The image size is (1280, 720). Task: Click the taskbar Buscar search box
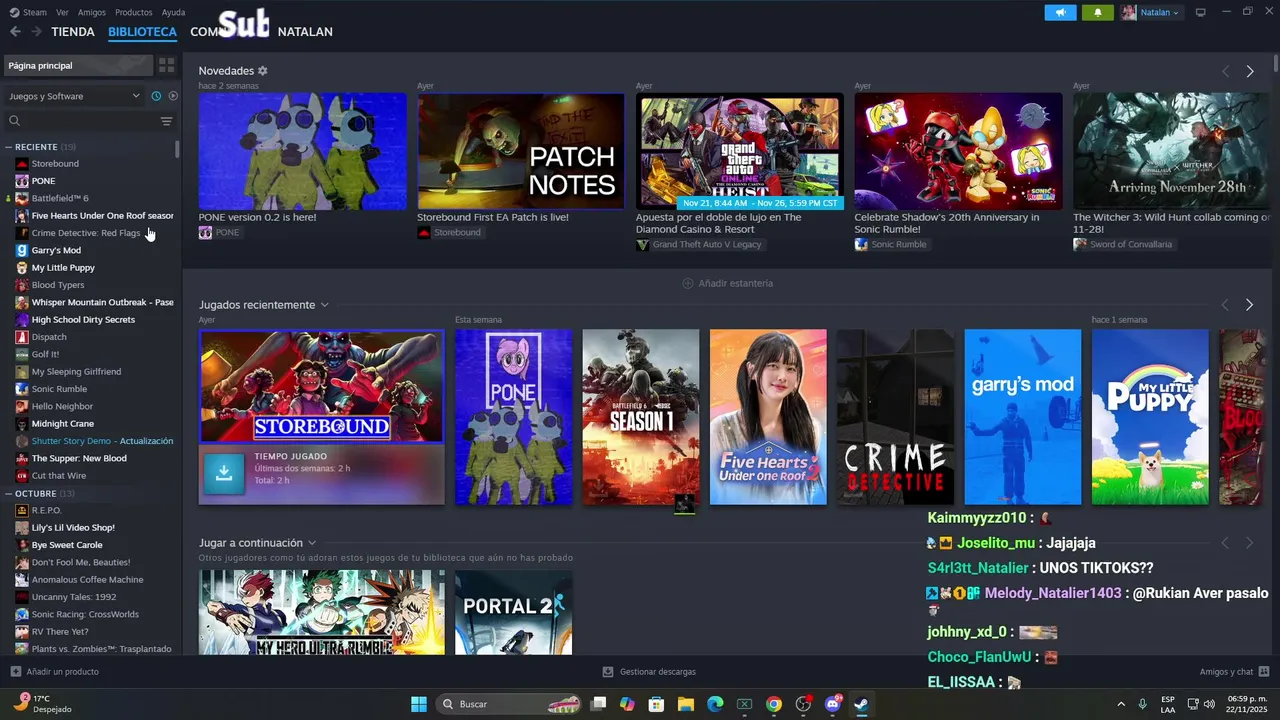click(x=510, y=704)
